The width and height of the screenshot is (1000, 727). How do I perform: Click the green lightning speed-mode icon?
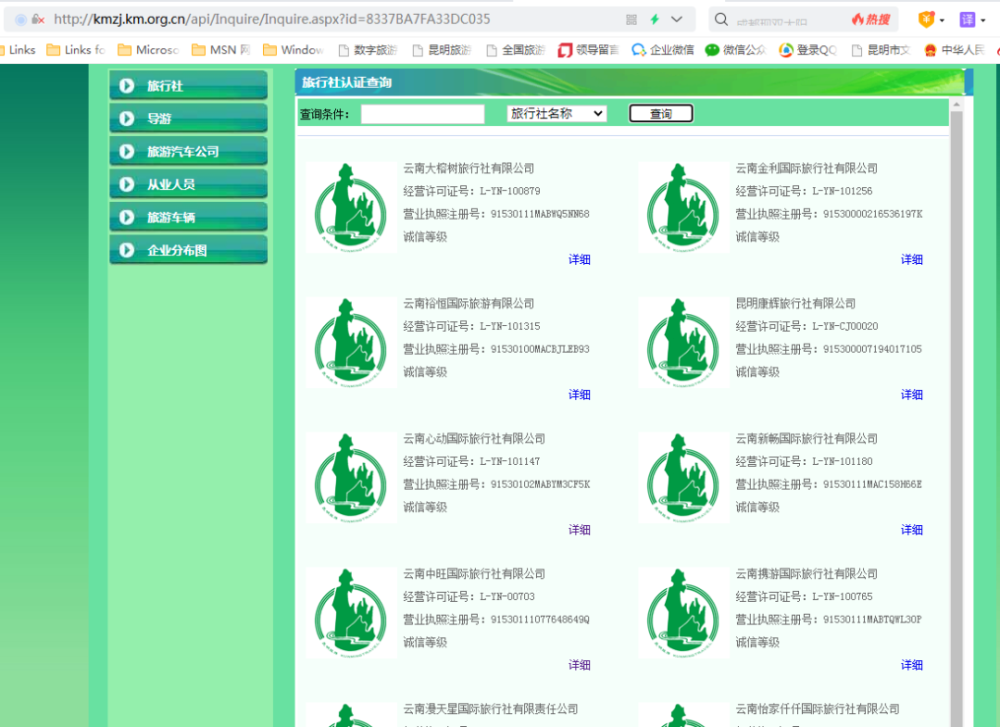click(x=654, y=19)
